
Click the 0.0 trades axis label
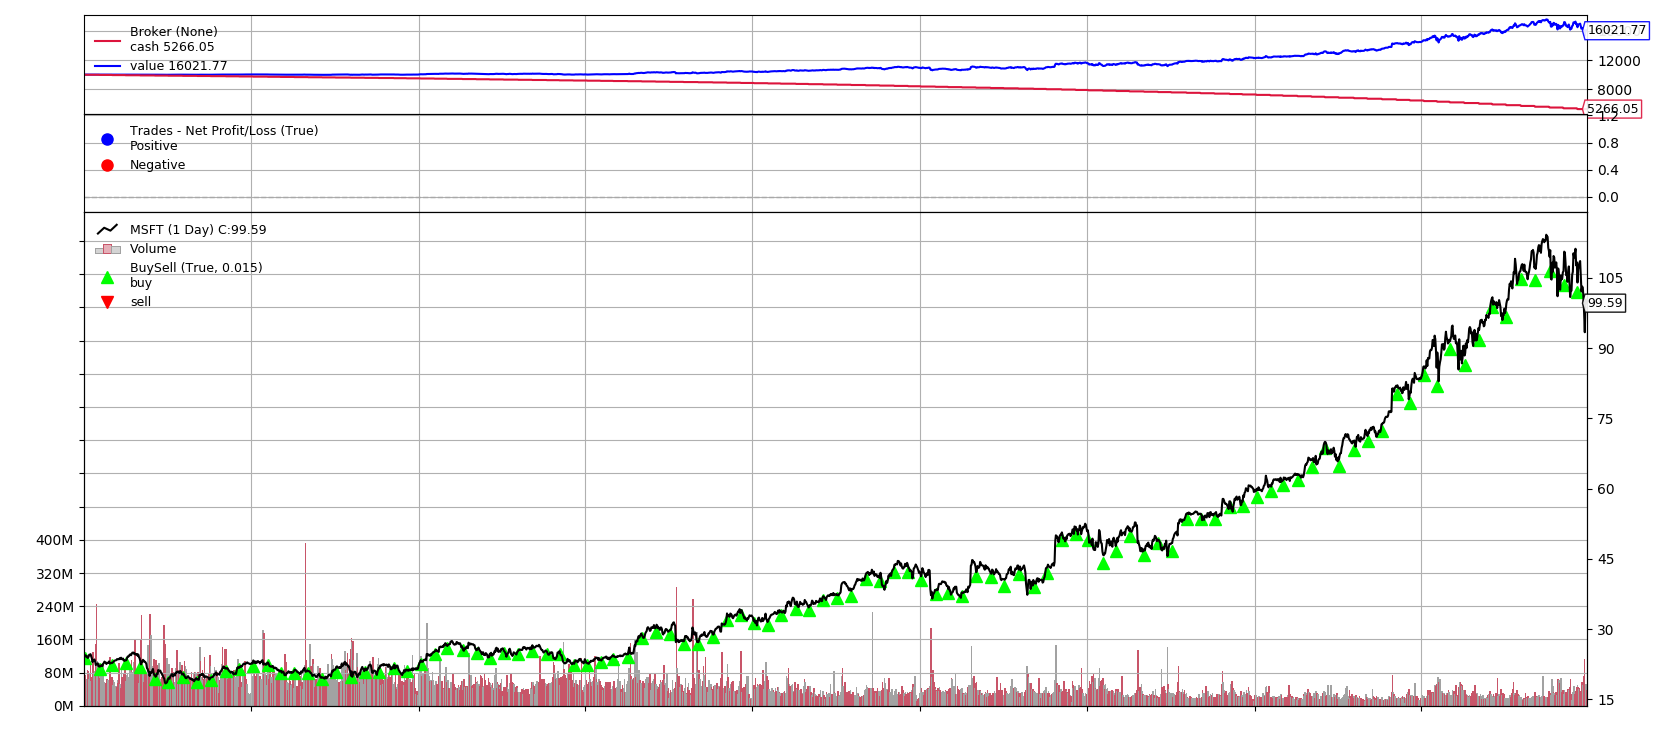tap(1607, 197)
